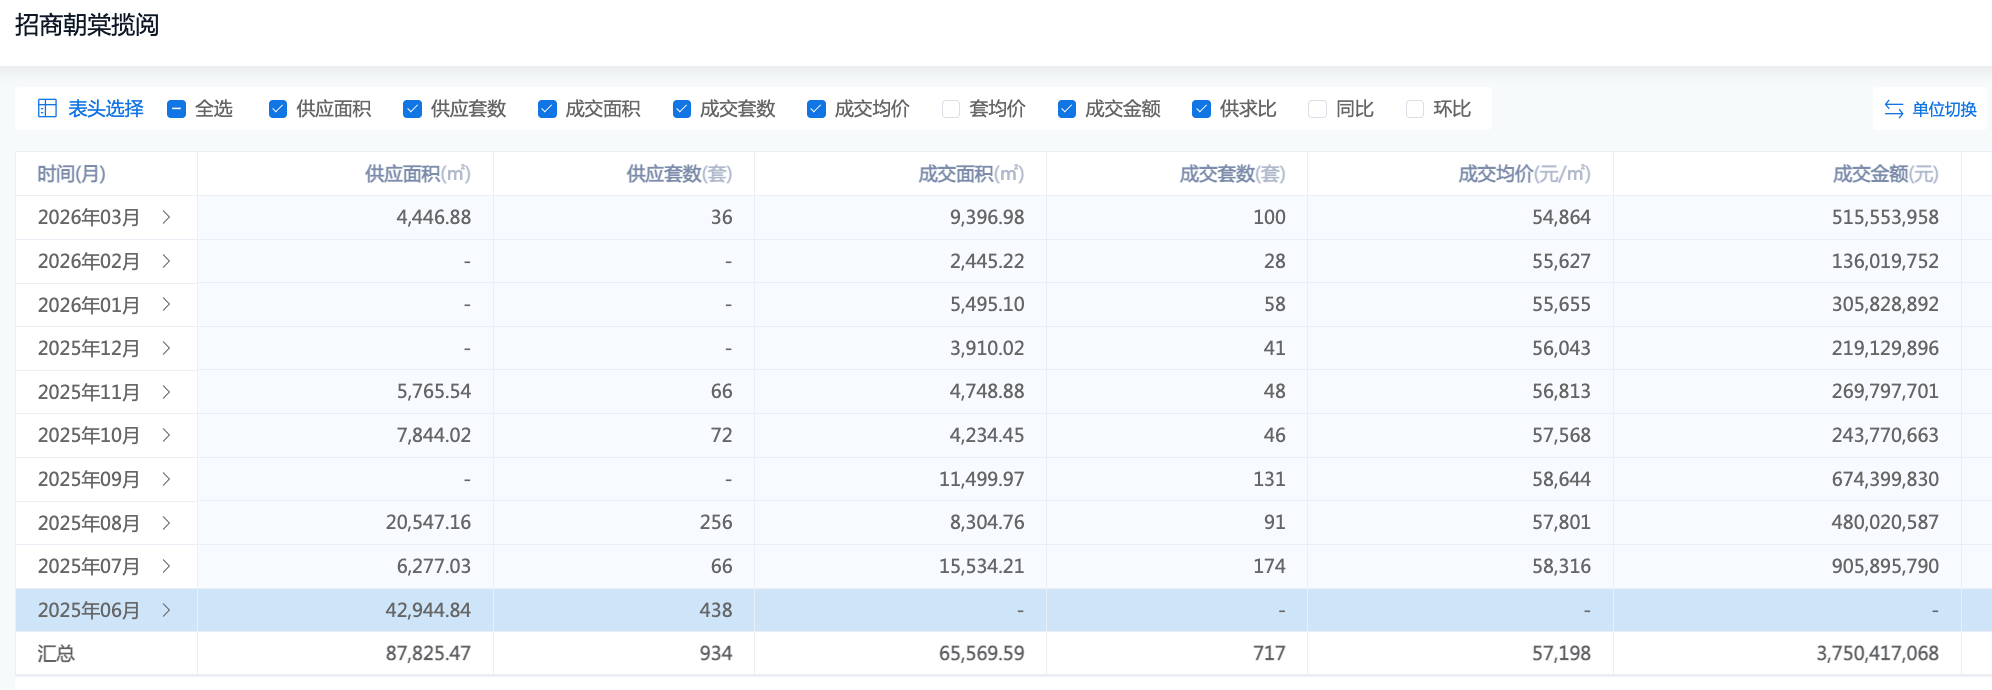The width and height of the screenshot is (1992, 690).
Task: Click the 表头选择 label link
Action: click(106, 109)
